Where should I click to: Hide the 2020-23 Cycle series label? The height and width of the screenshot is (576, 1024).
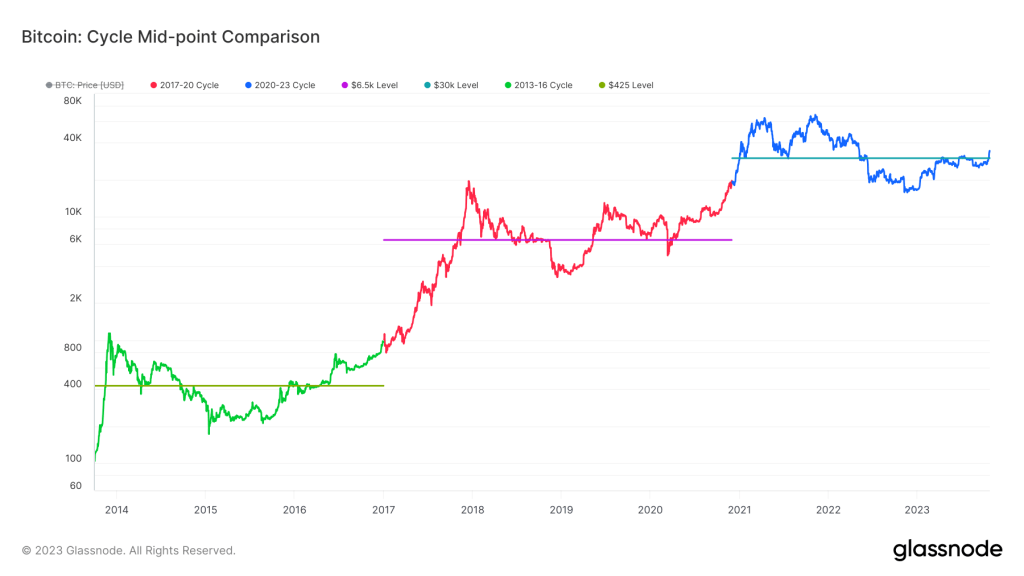point(285,86)
